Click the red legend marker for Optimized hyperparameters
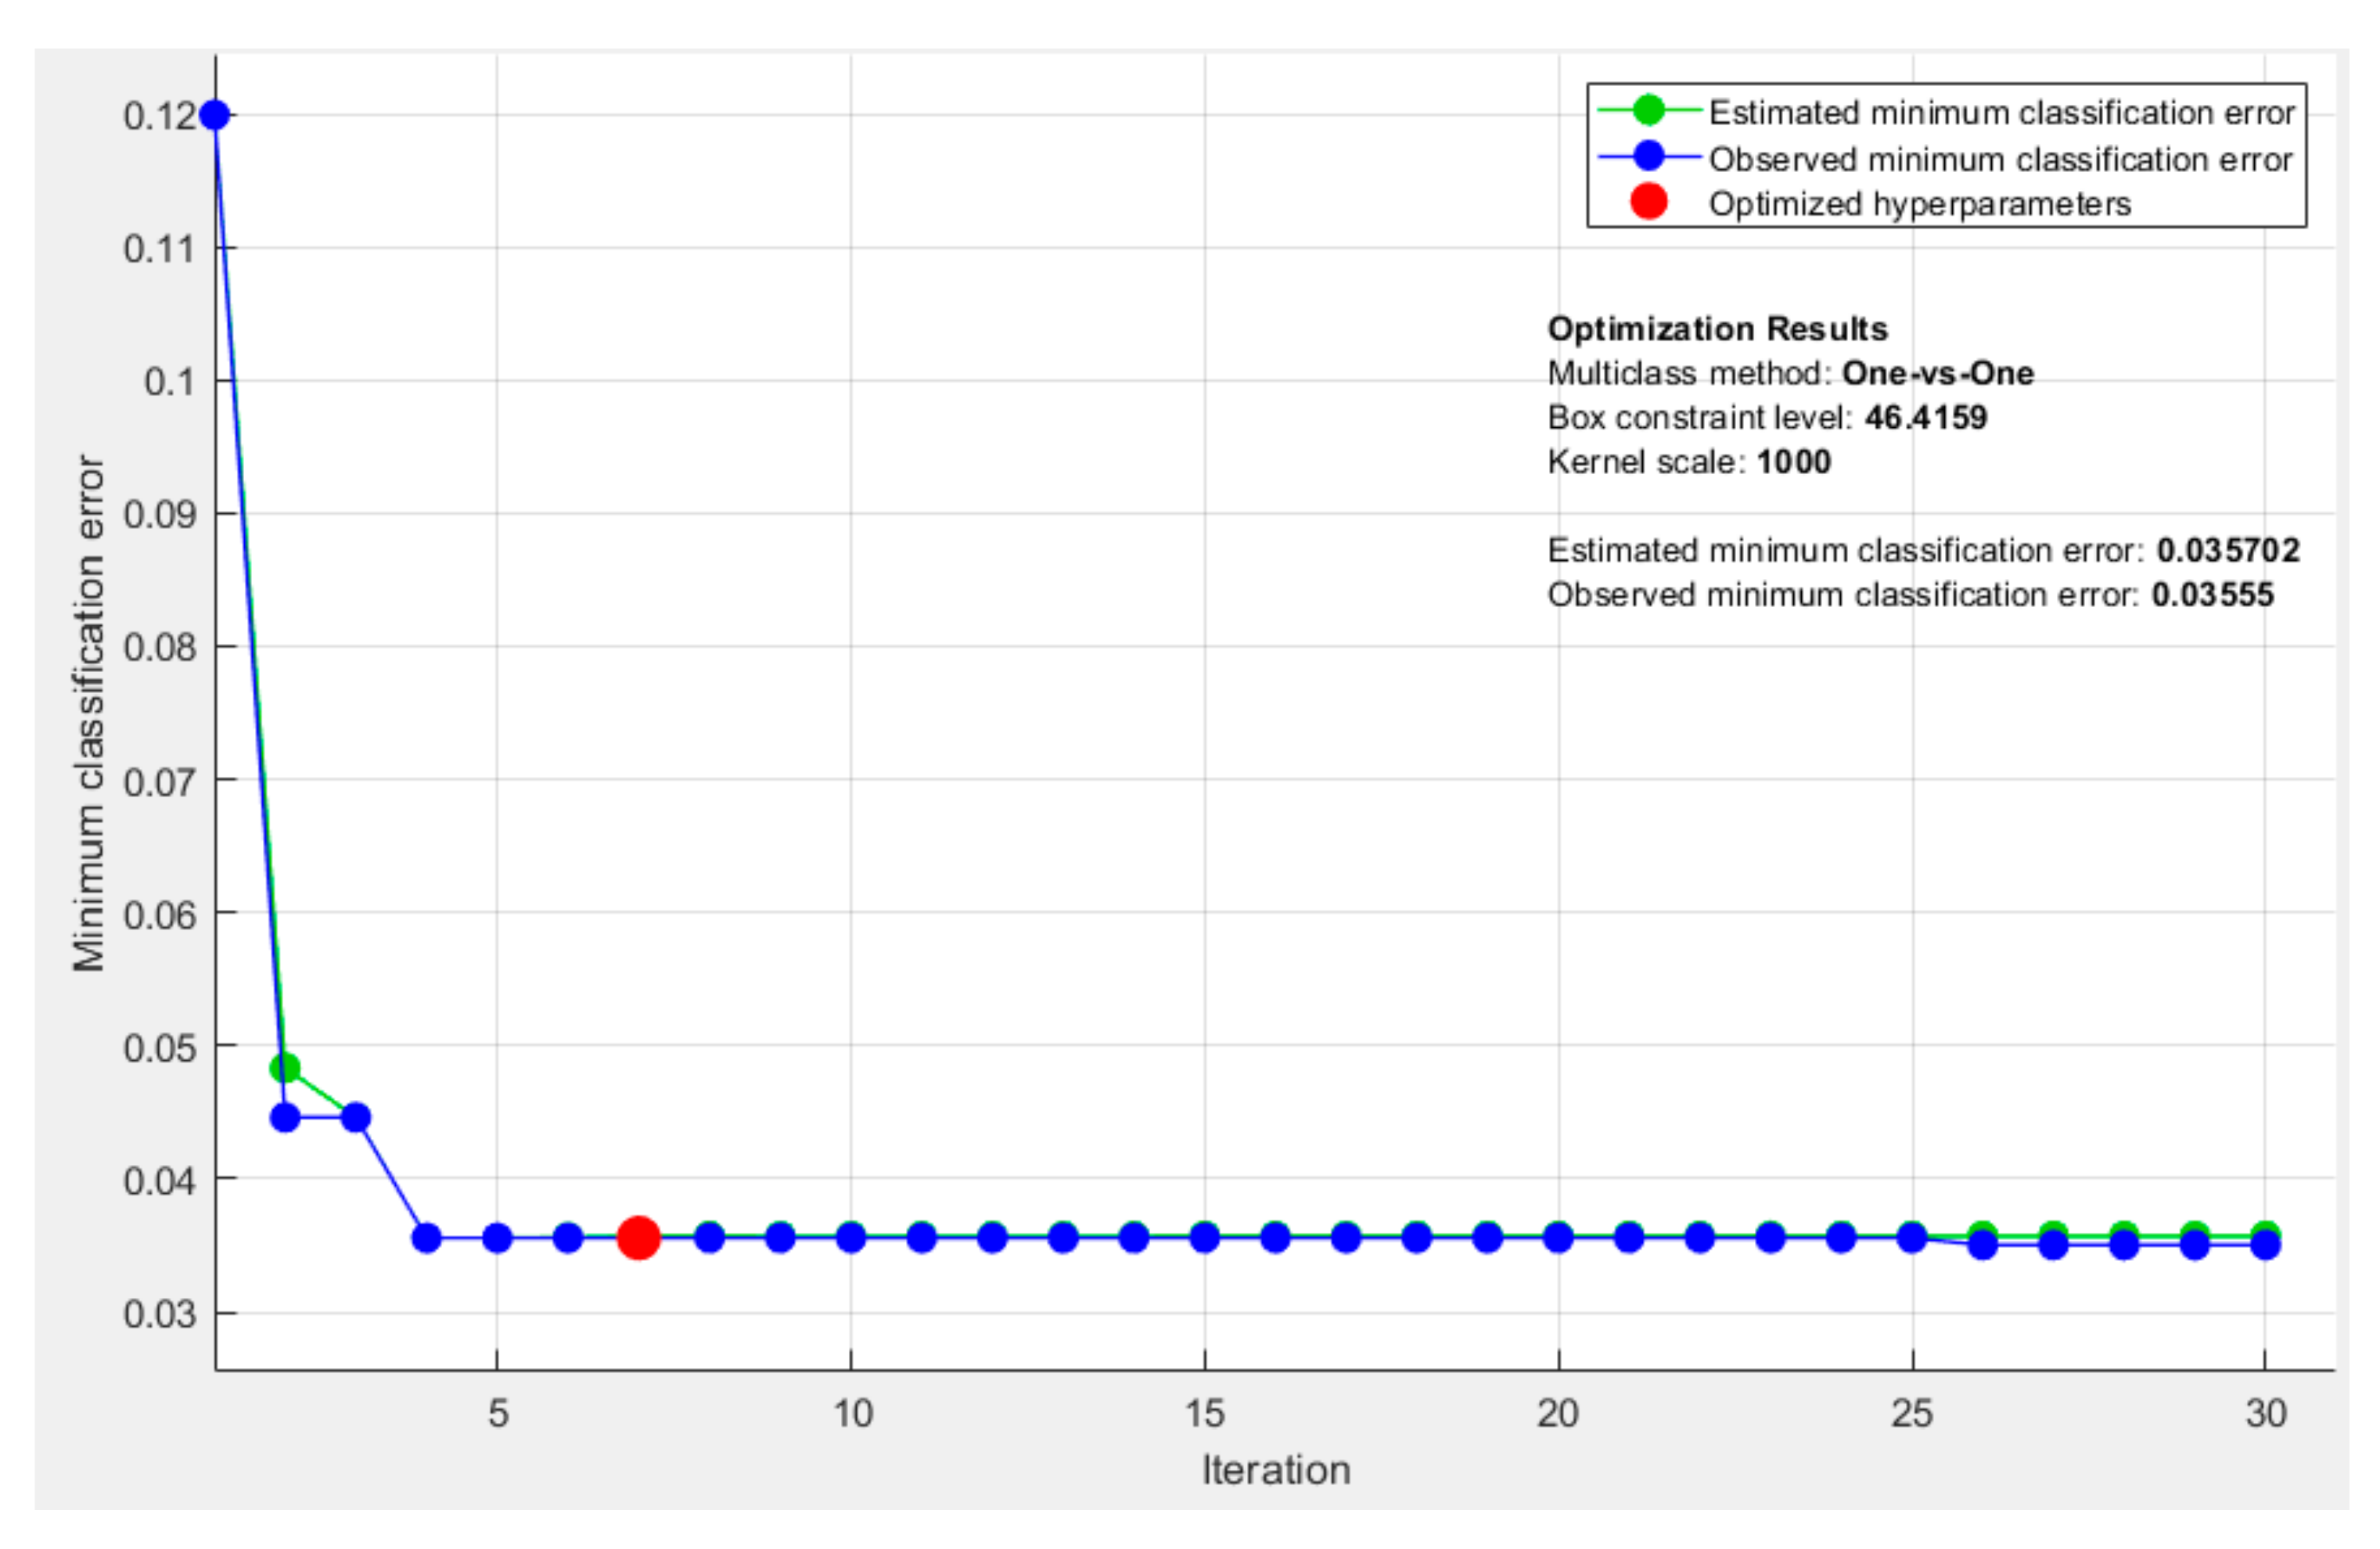 (x=1648, y=202)
